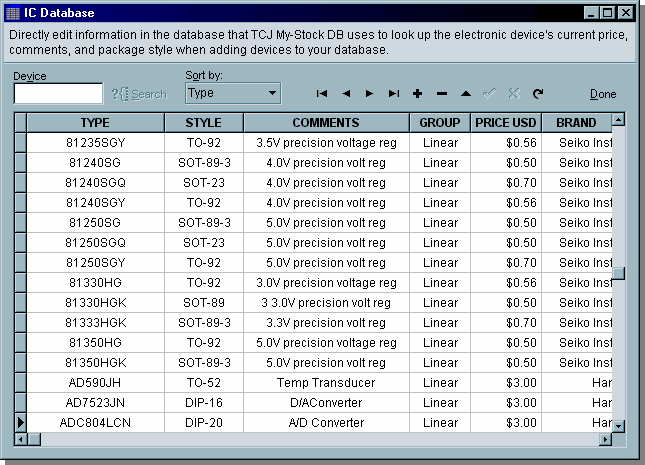Click the BRAND column header
Image resolution: width=645 pixels, height=465 pixels.
point(576,123)
